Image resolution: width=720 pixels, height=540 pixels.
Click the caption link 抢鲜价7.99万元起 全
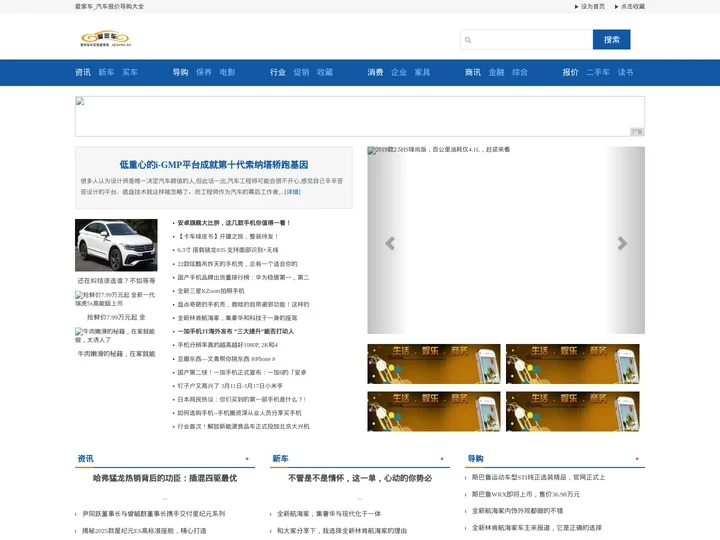pyautogui.click(x=116, y=317)
